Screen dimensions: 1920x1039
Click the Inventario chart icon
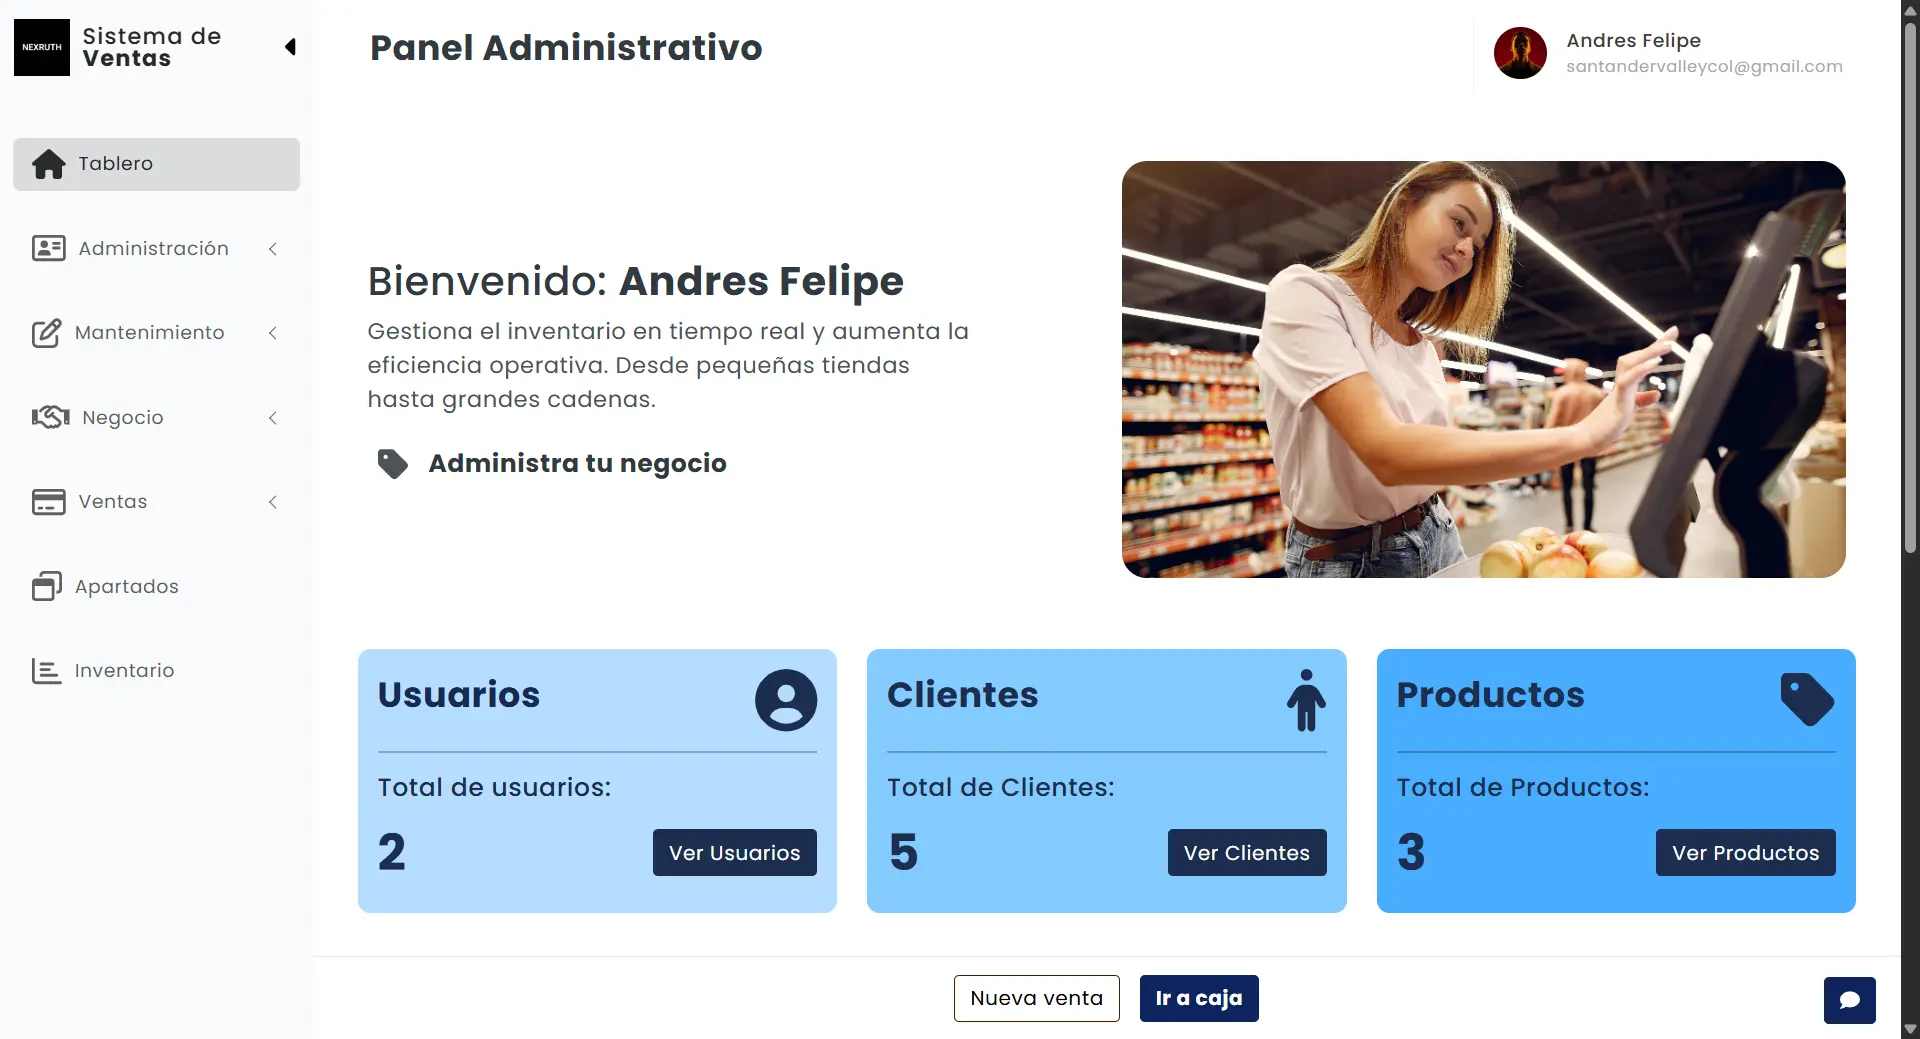pyautogui.click(x=46, y=671)
